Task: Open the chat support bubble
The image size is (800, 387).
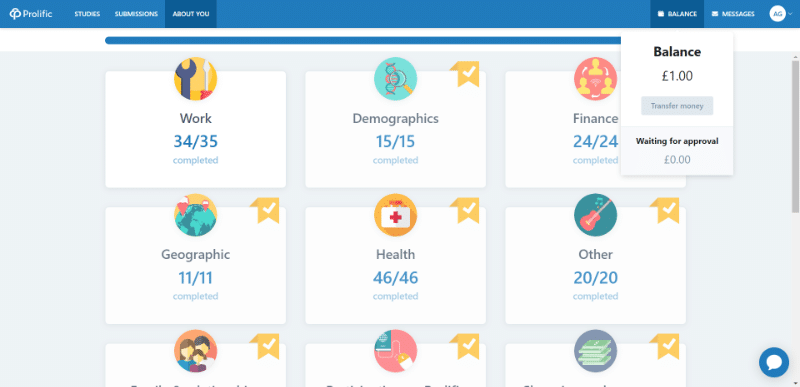Action: tap(774, 362)
